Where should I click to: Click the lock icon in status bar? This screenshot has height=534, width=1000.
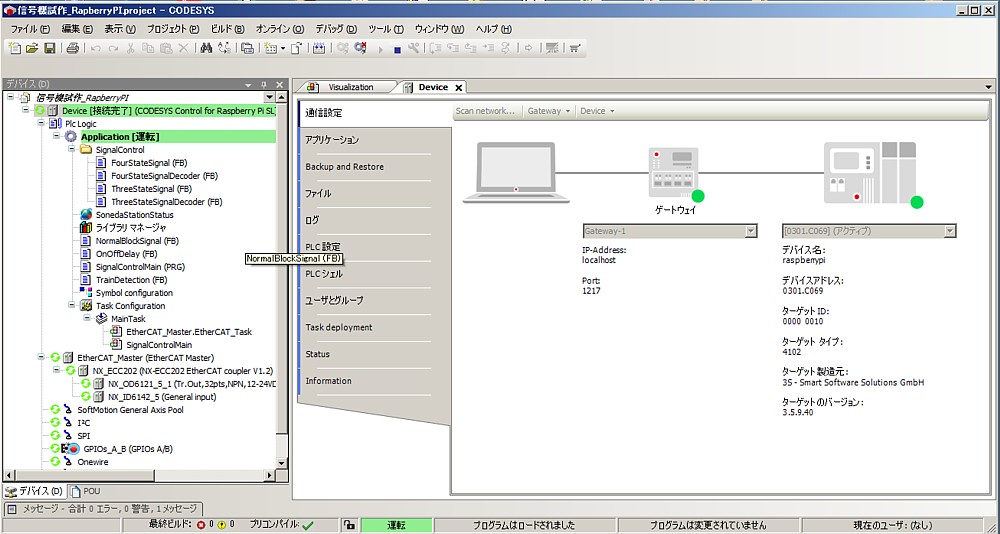[349, 525]
